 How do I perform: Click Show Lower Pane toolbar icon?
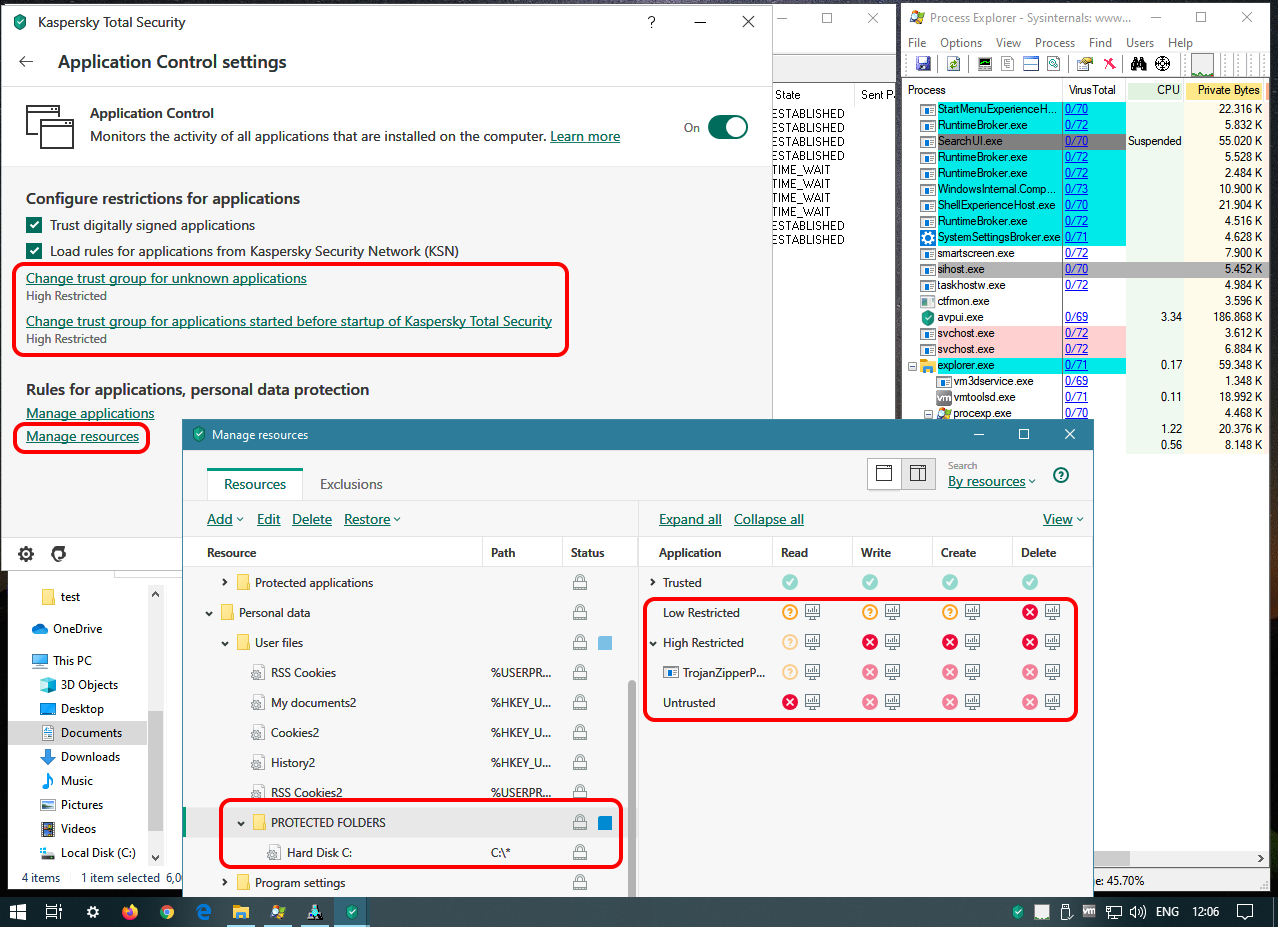(1031, 64)
